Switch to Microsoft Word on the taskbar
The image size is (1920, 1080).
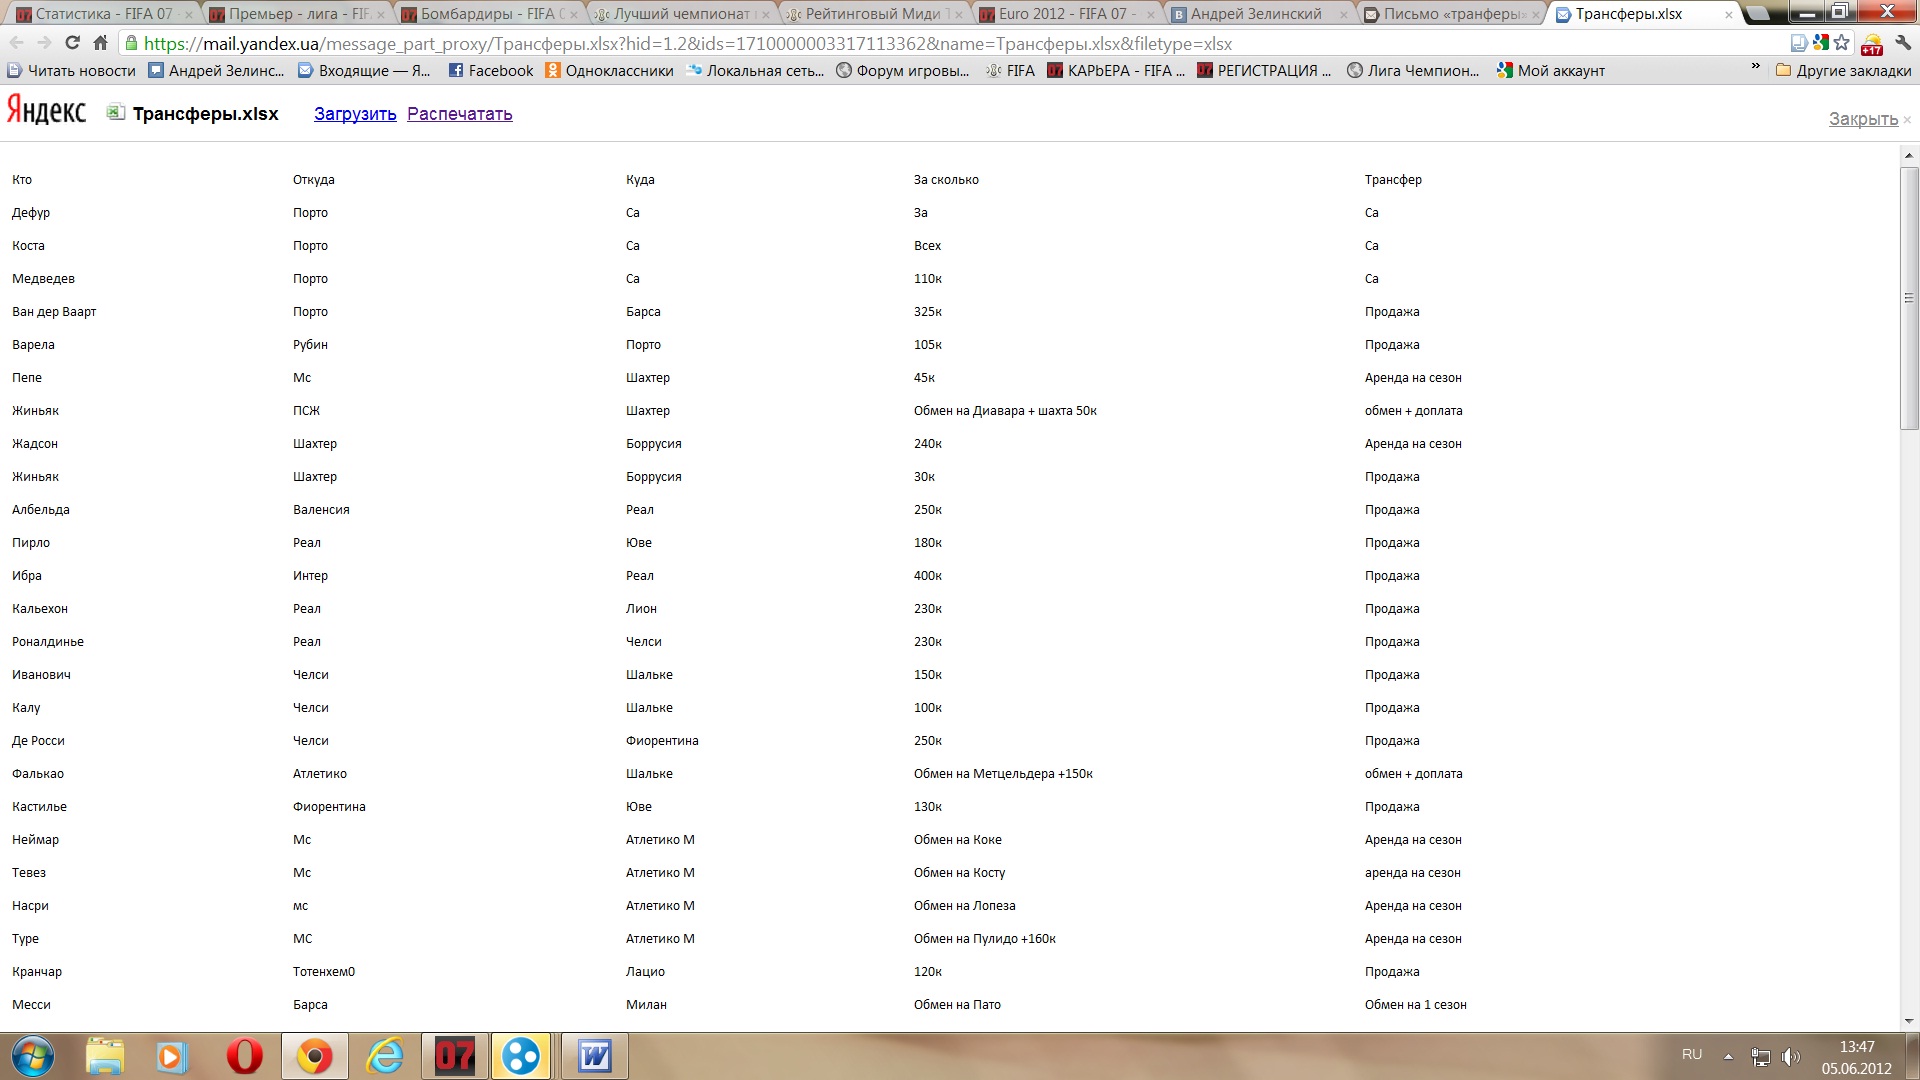click(x=595, y=1056)
